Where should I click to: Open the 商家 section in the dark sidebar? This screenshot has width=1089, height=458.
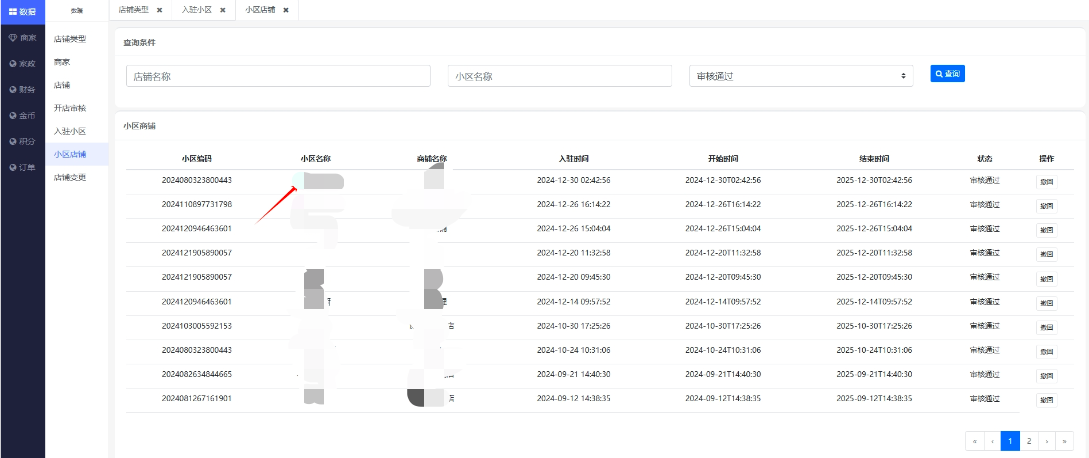tap(22, 37)
